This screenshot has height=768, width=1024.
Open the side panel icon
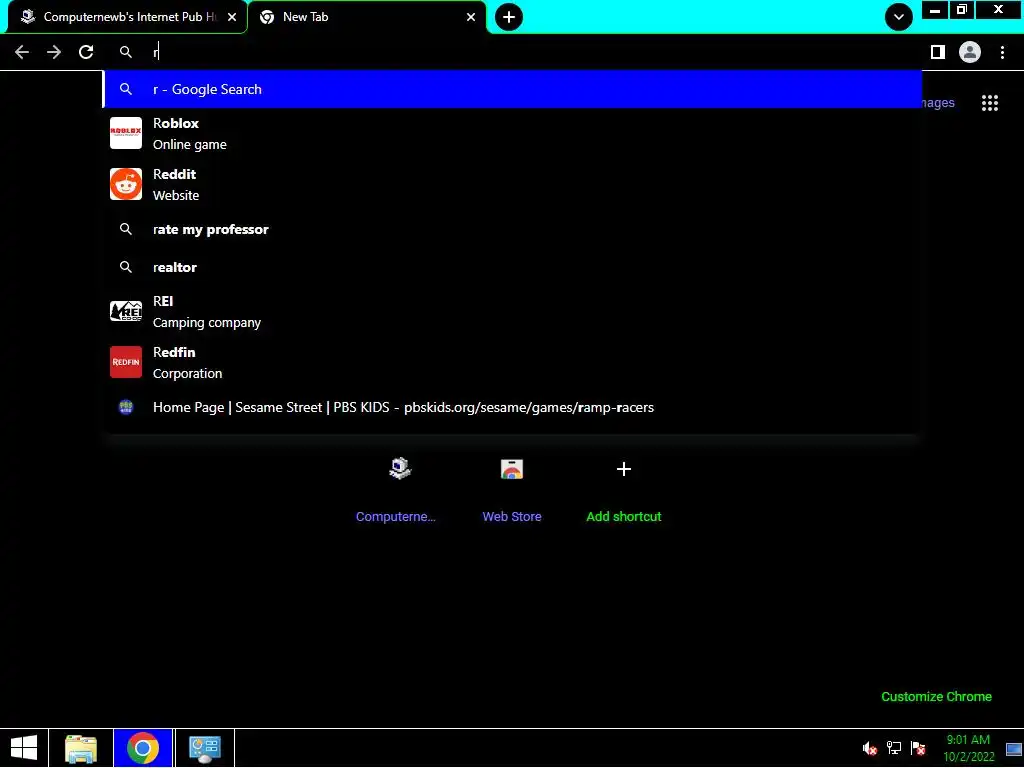[x=938, y=52]
